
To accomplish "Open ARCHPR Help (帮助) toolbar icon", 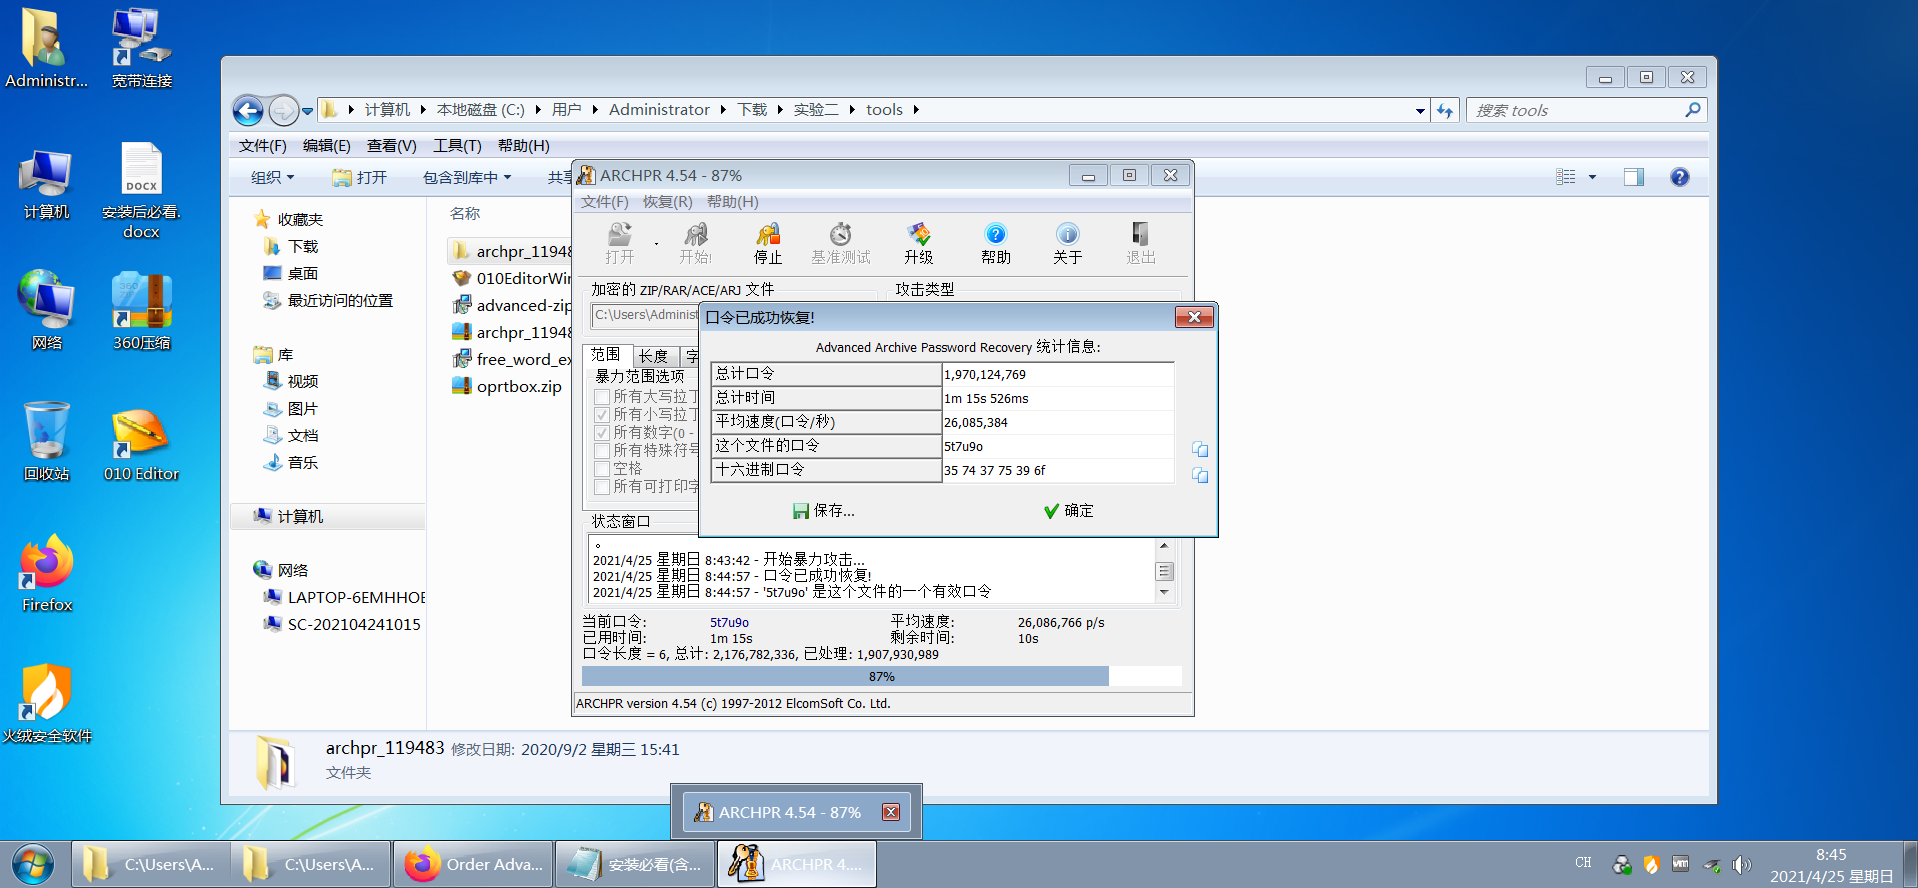I will point(995,243).
